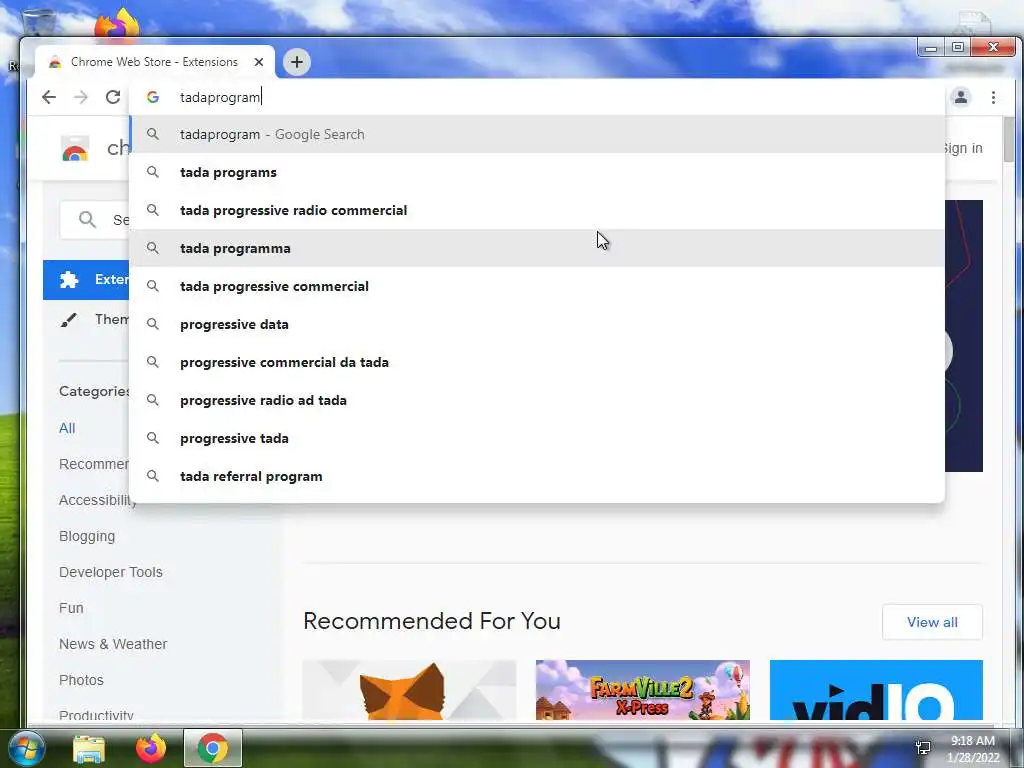
Task: Open the Extensions section with puzzle icon
Action: point(86,280)
